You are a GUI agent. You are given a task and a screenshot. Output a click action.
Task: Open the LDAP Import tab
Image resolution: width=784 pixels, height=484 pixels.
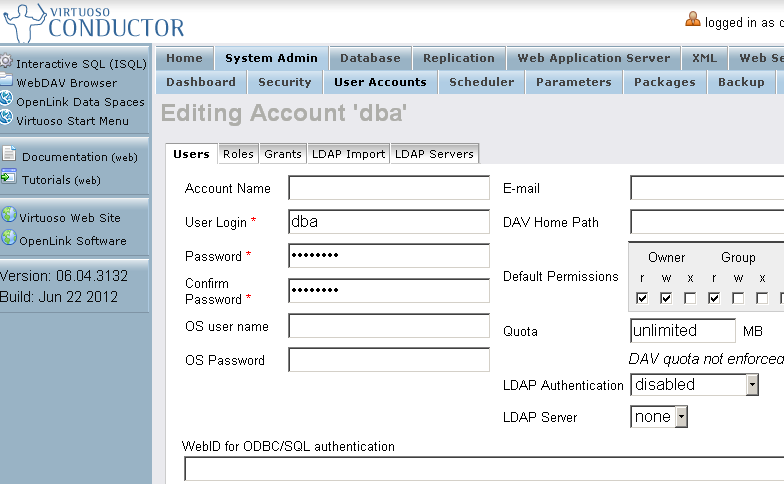(348, 154)
